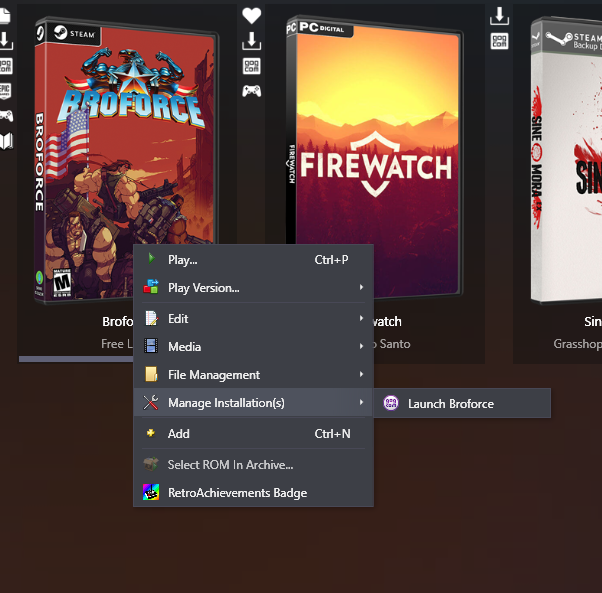The image size is (602, 593).
Task: Click the heart favorite badge beside Broforce
Action: pos(251,16)
